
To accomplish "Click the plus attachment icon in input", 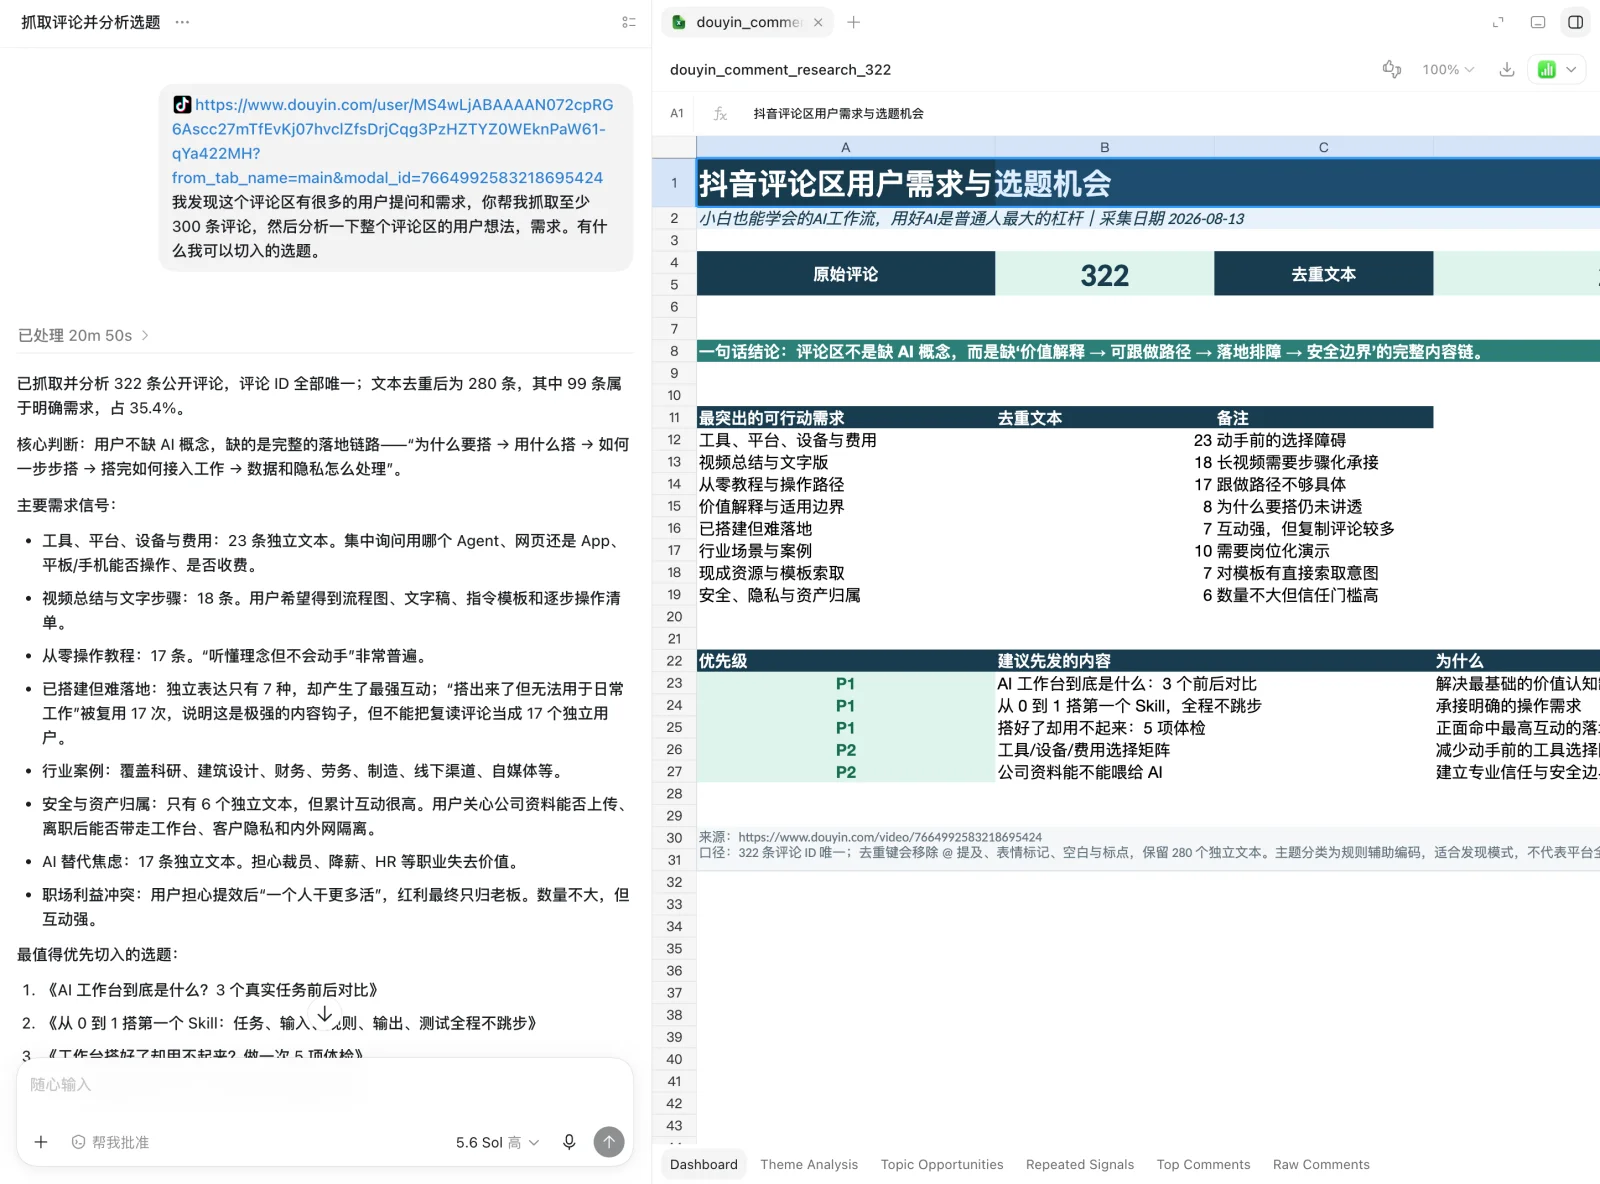I will 41,1142.
